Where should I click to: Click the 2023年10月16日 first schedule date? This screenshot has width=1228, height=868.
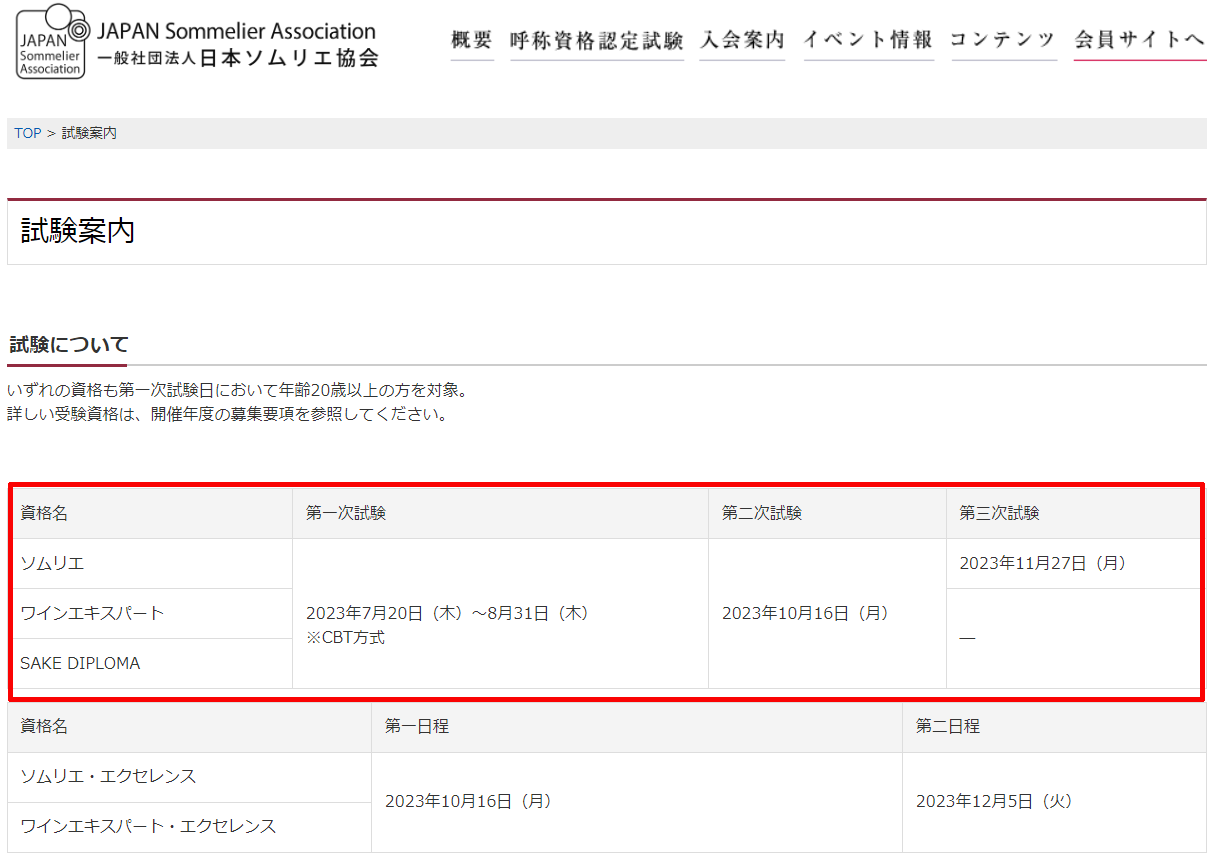pos(468,801)
